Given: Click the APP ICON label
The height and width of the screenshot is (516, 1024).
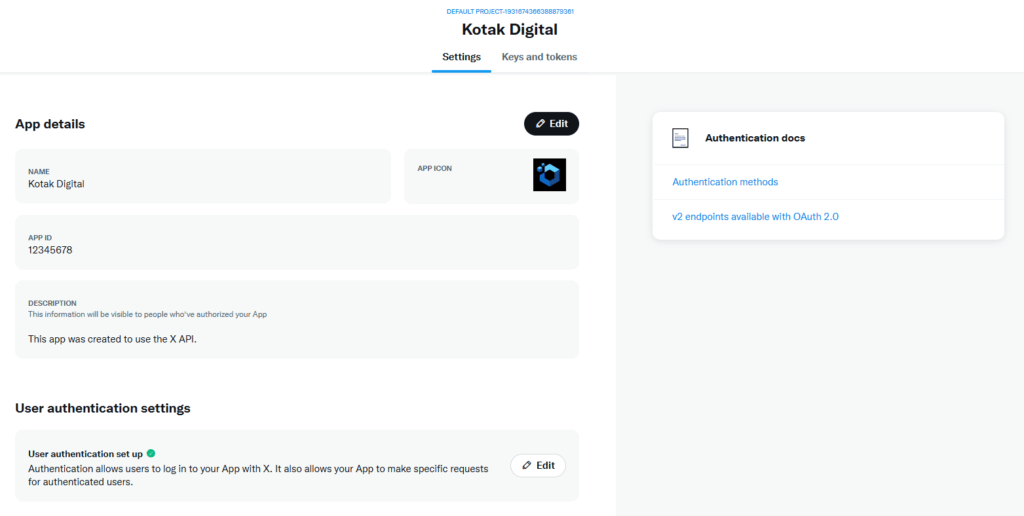Looking at the screenshot, I should coord(434,169).
